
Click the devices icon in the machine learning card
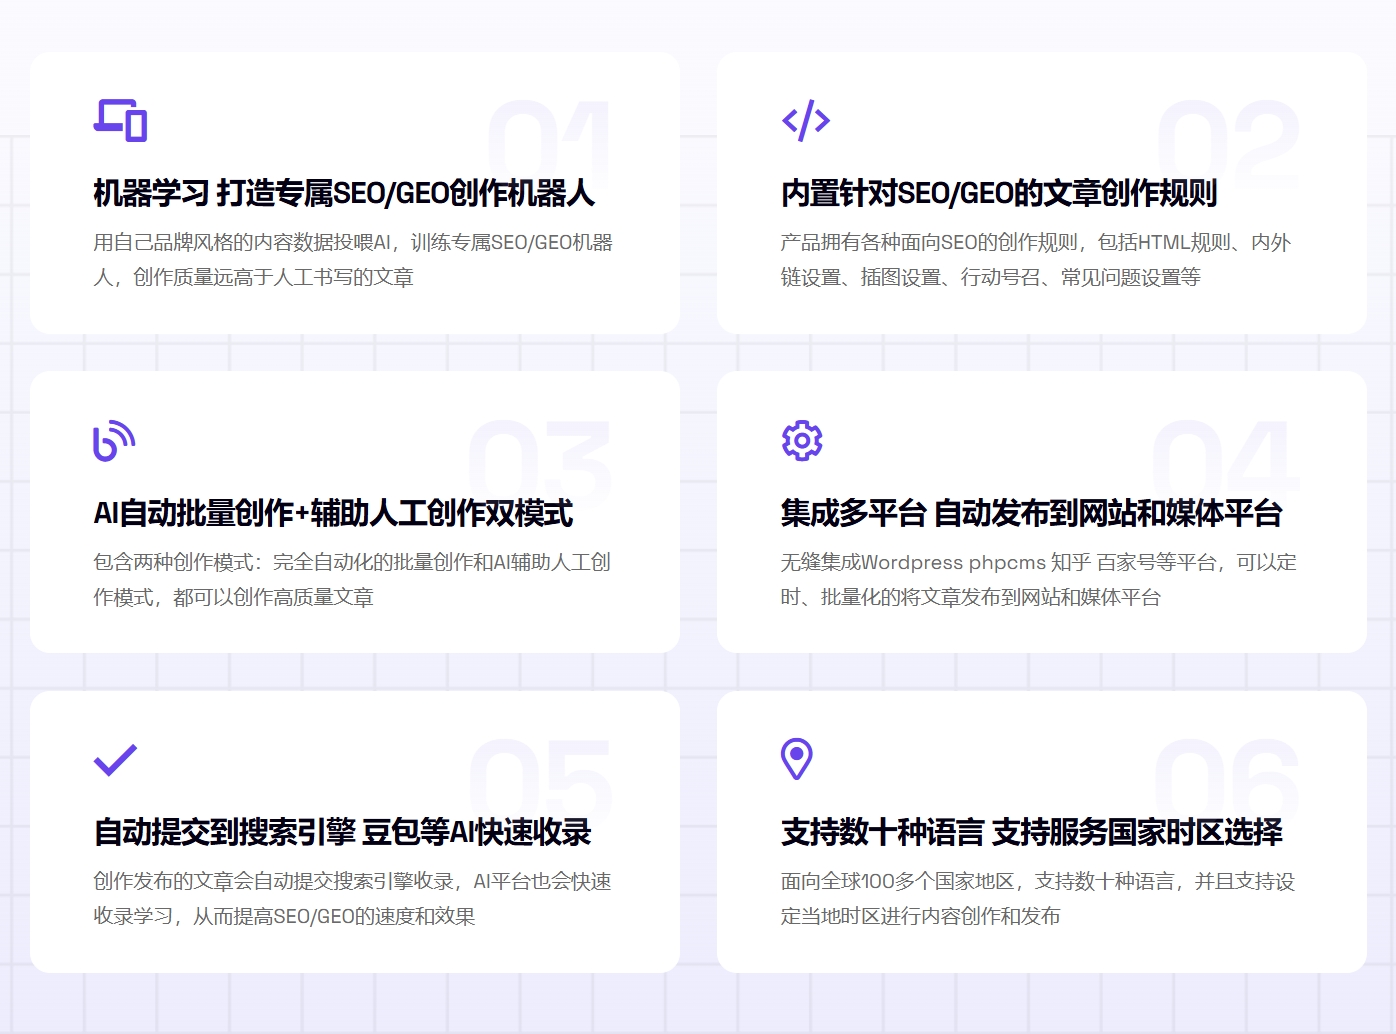pos(120,121)
